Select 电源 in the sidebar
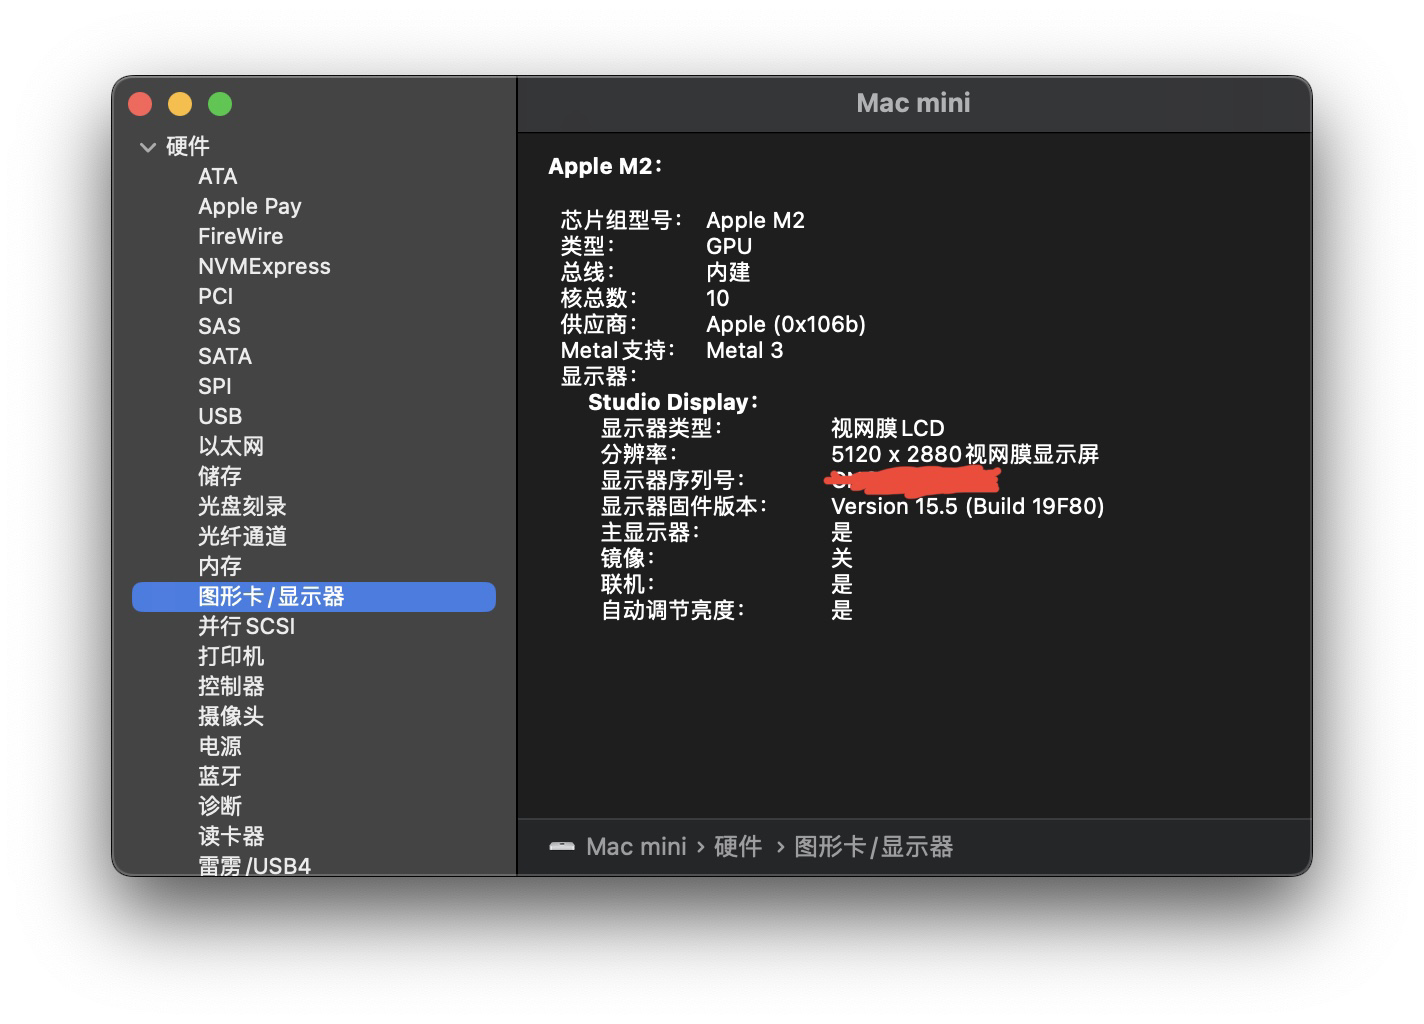 (220, 746)
